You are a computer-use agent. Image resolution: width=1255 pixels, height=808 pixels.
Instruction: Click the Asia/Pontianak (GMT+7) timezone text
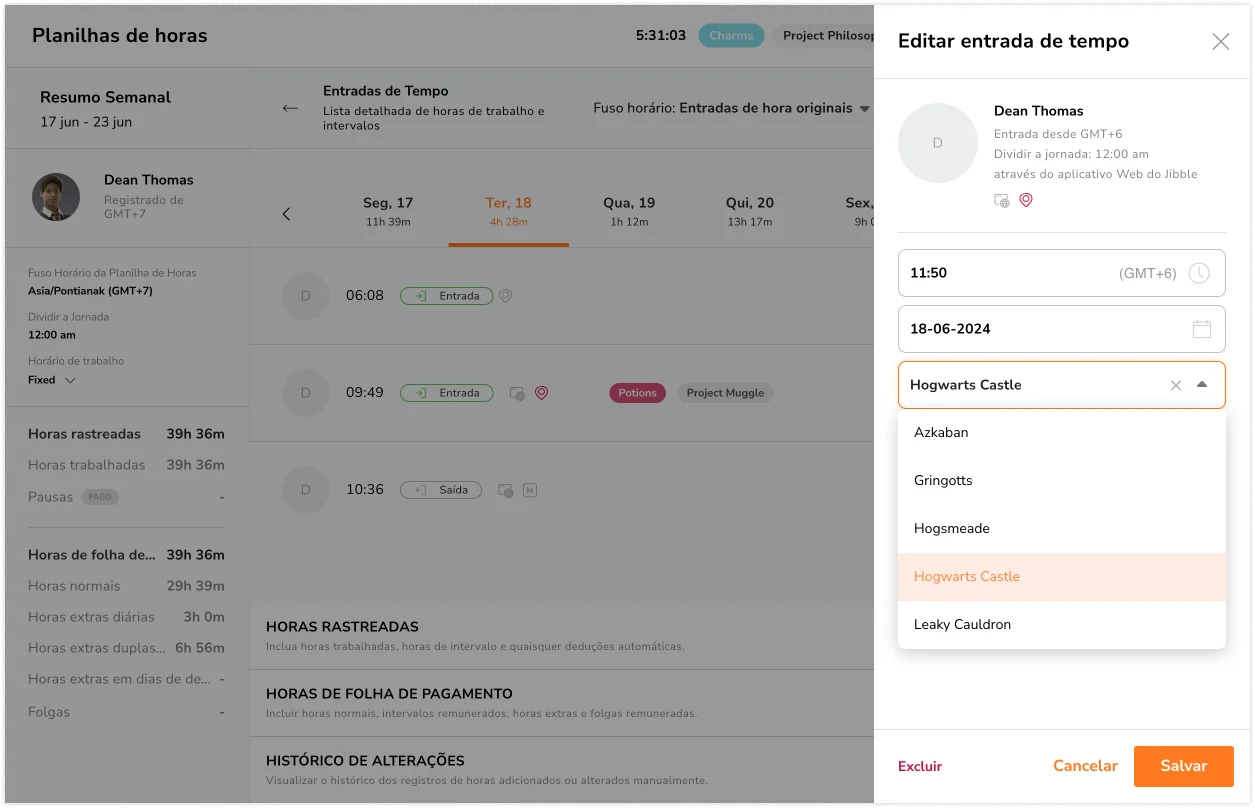point(90,291)
